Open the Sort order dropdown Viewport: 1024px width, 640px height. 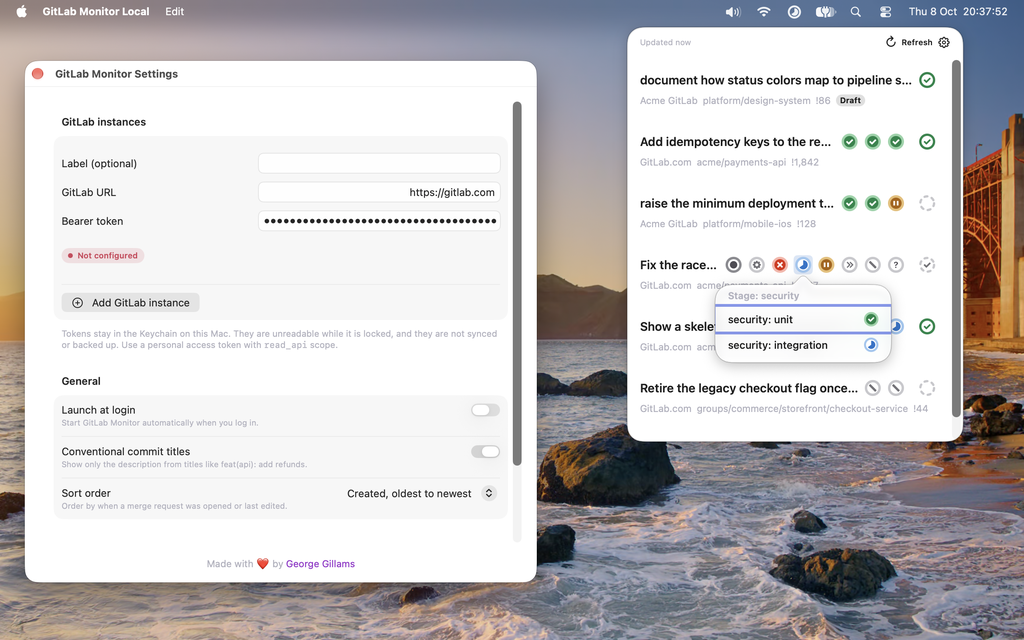(x=422, y=494)
